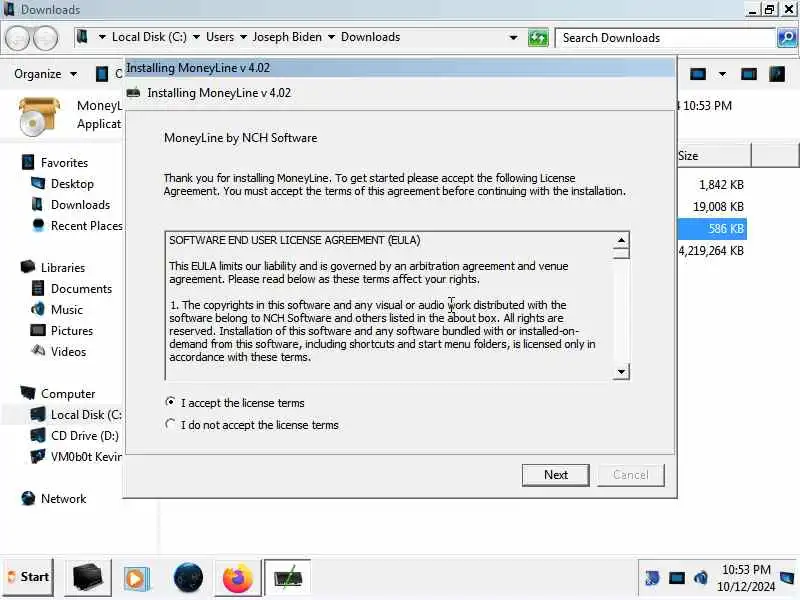The image size is (800, 600).
Task: Select the file sized 4,219,264 KB
Action: pos(711,251)
